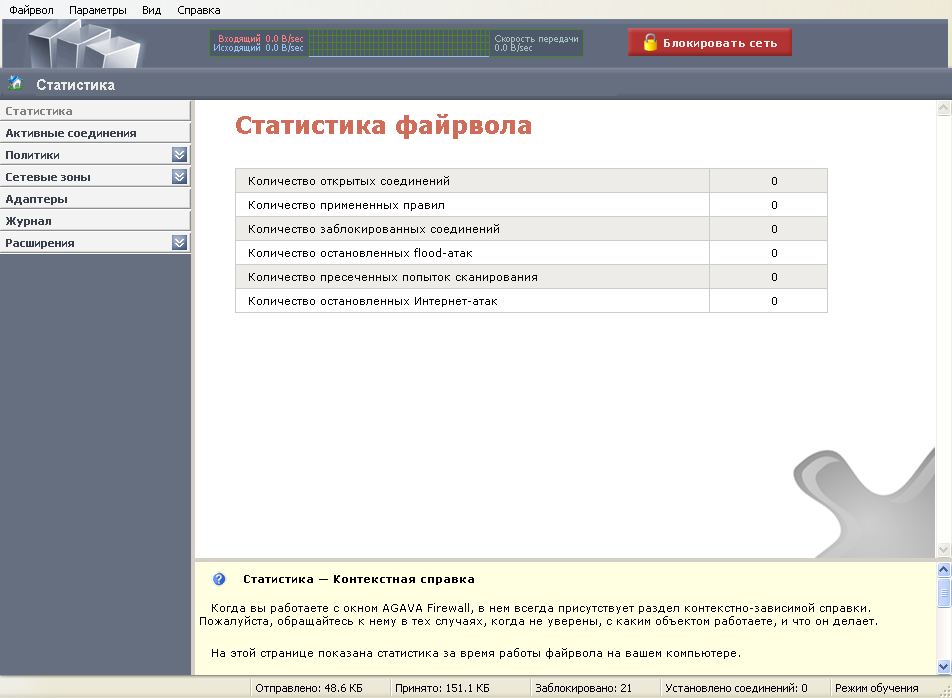
Task: Expand the Сетевые зоны section chevron
Action: (x=179, y=177)
